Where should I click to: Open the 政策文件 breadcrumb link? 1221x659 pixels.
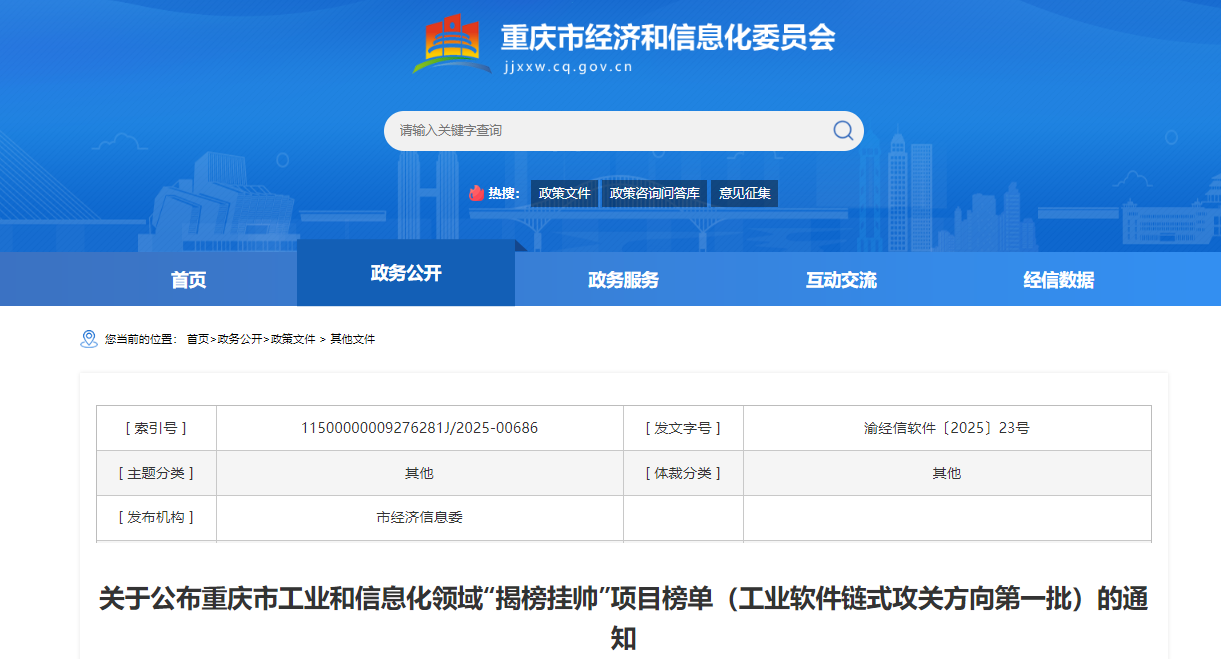293,340
